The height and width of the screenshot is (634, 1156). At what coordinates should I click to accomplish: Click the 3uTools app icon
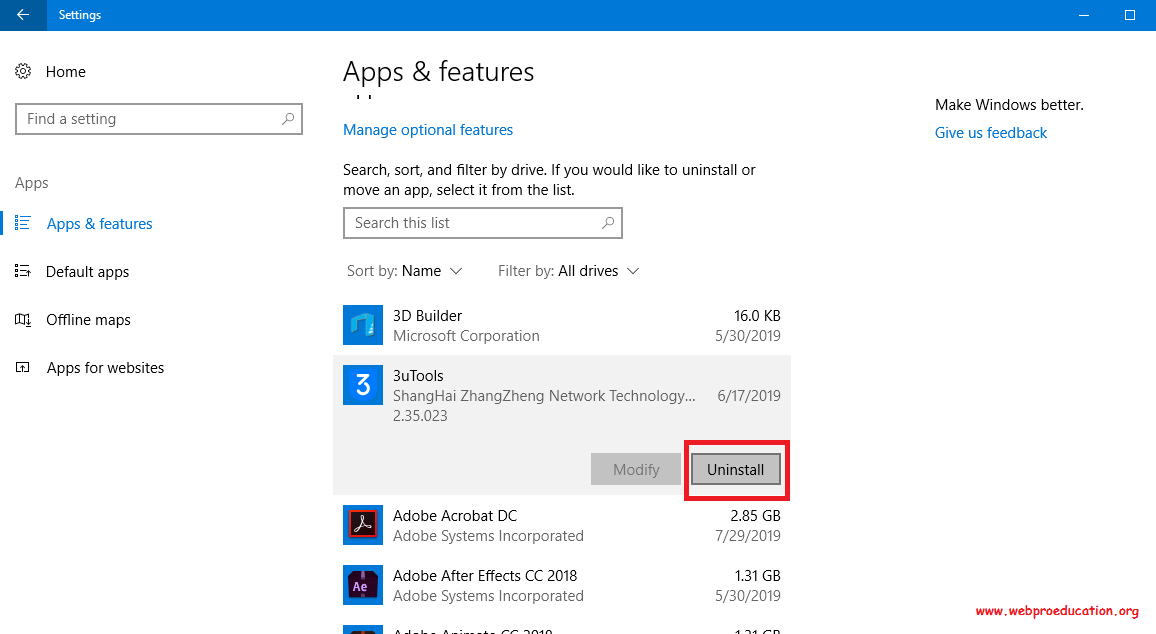coord(363,385)
